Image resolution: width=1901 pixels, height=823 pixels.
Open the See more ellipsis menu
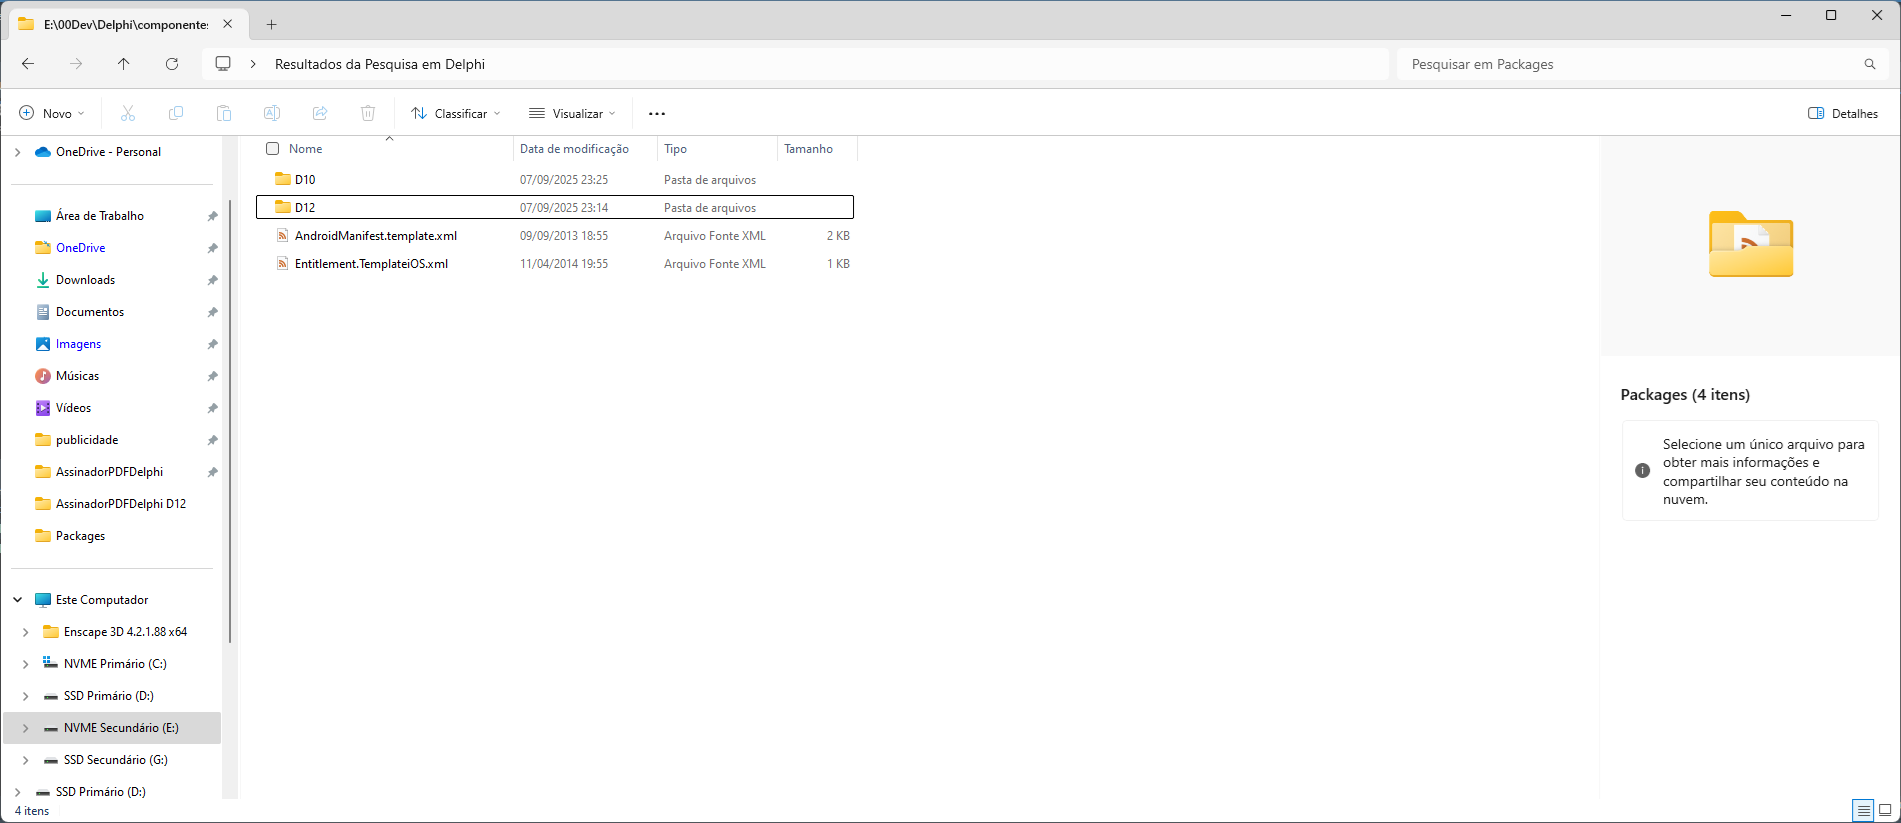tap(657, 113)
